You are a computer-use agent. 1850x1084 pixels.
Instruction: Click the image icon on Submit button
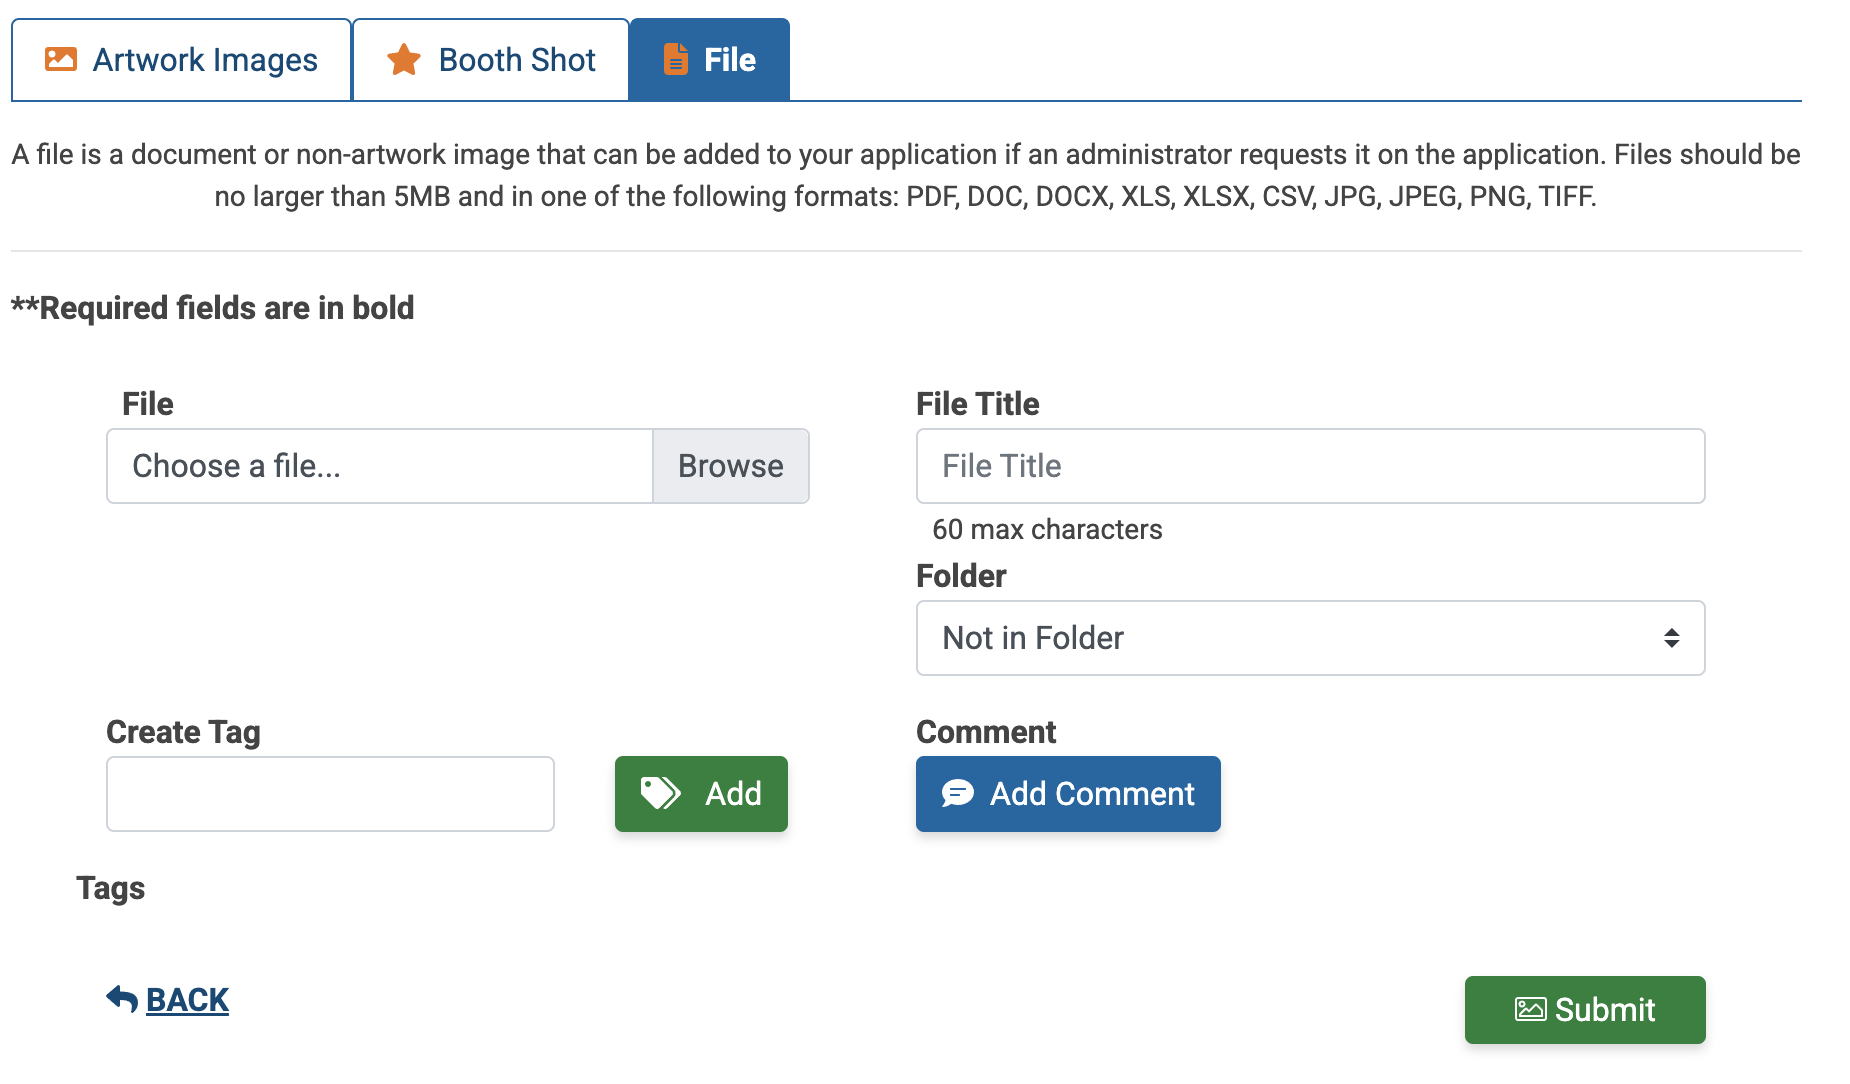pos(1530,1010)
